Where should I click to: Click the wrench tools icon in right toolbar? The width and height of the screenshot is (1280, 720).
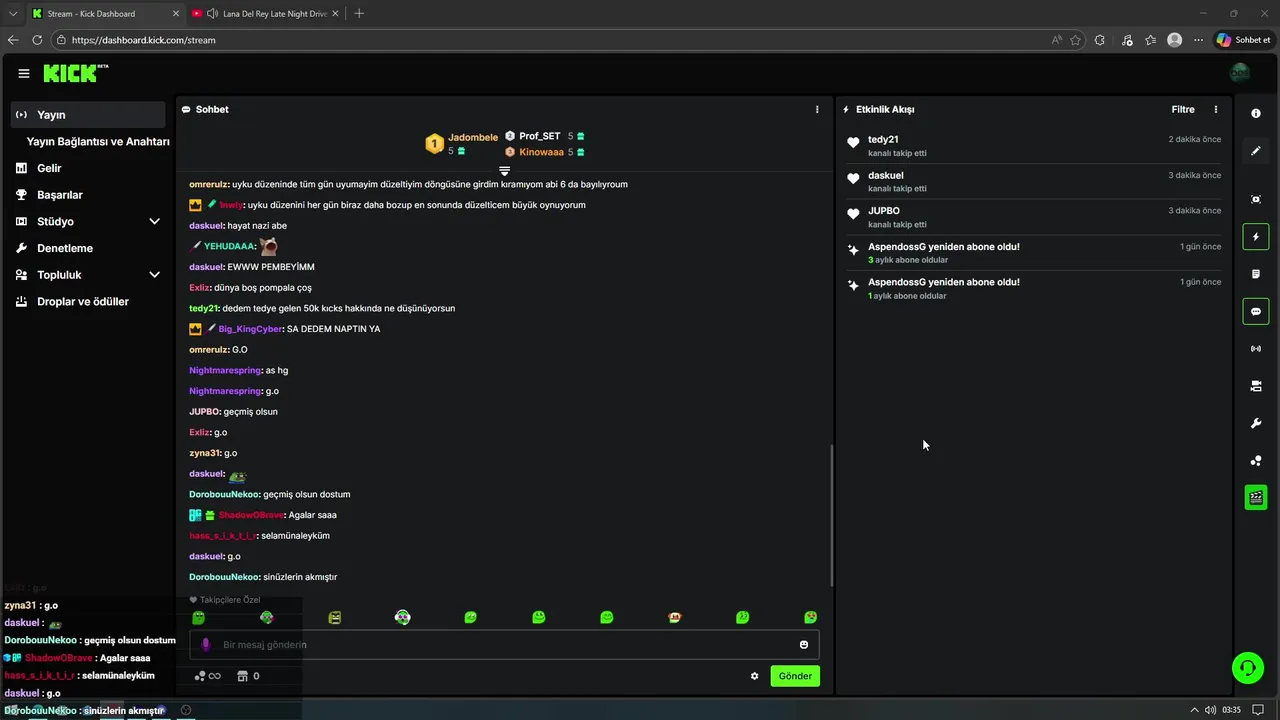(1256, 424)
